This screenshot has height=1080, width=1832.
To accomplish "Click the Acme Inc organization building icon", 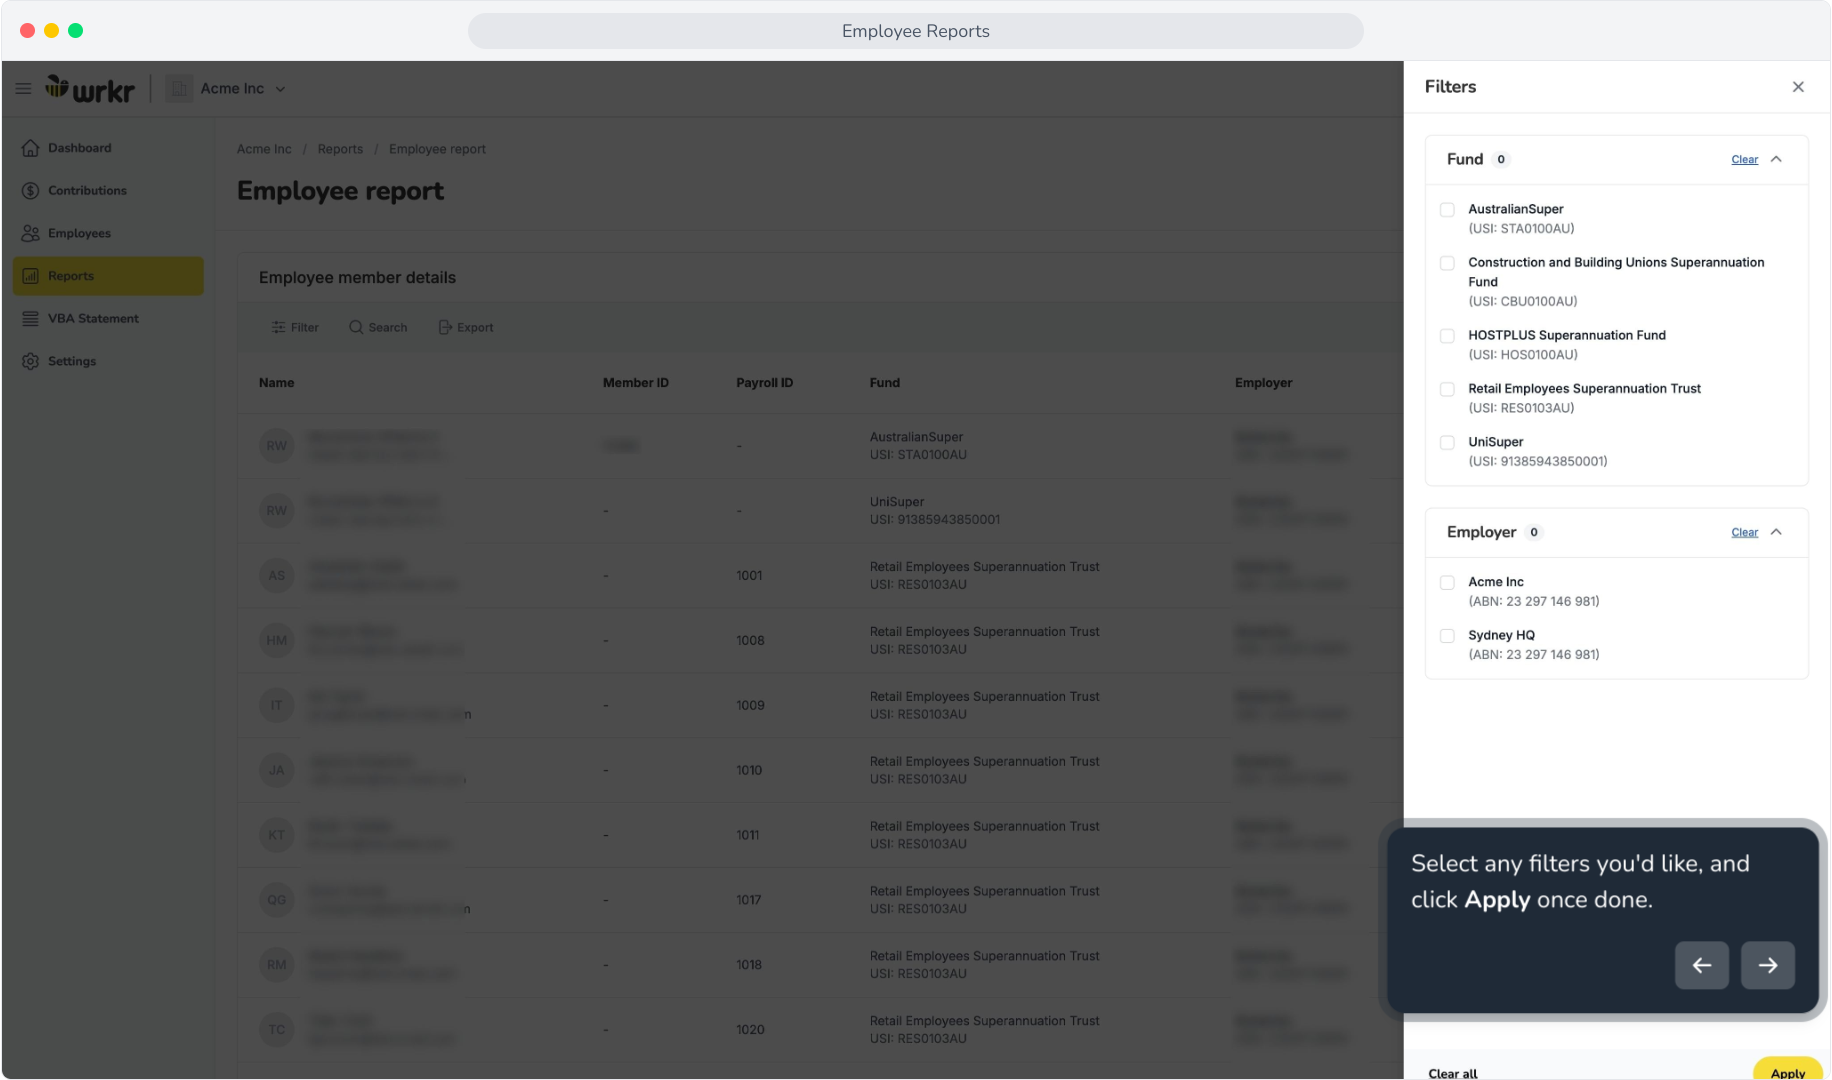I will (179, 88).
